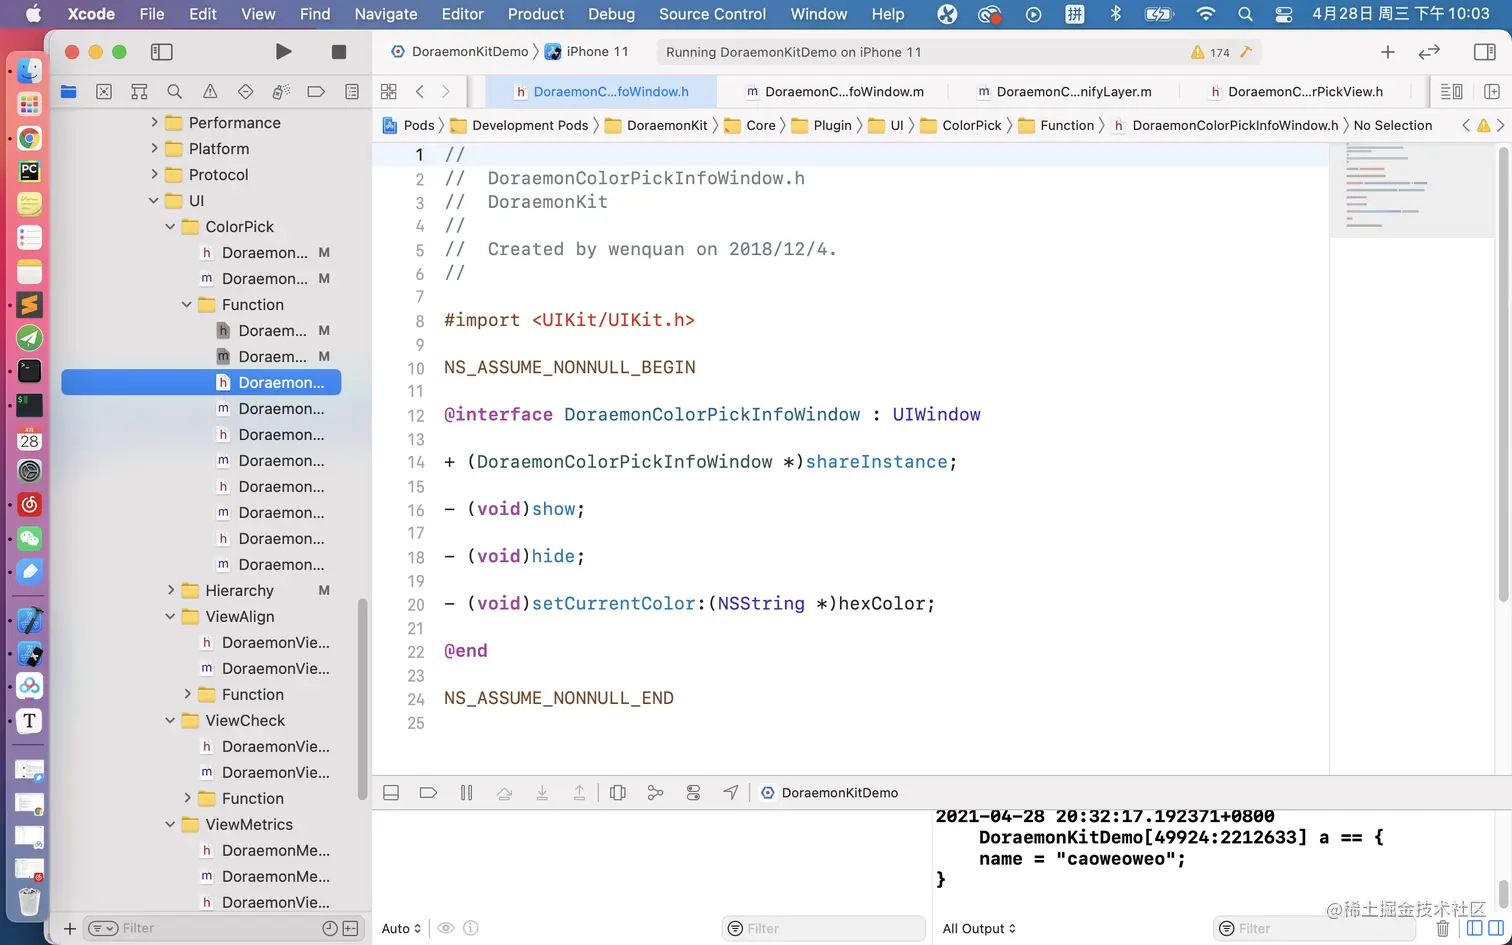Open the Source Control navigator

pos(104,91)
